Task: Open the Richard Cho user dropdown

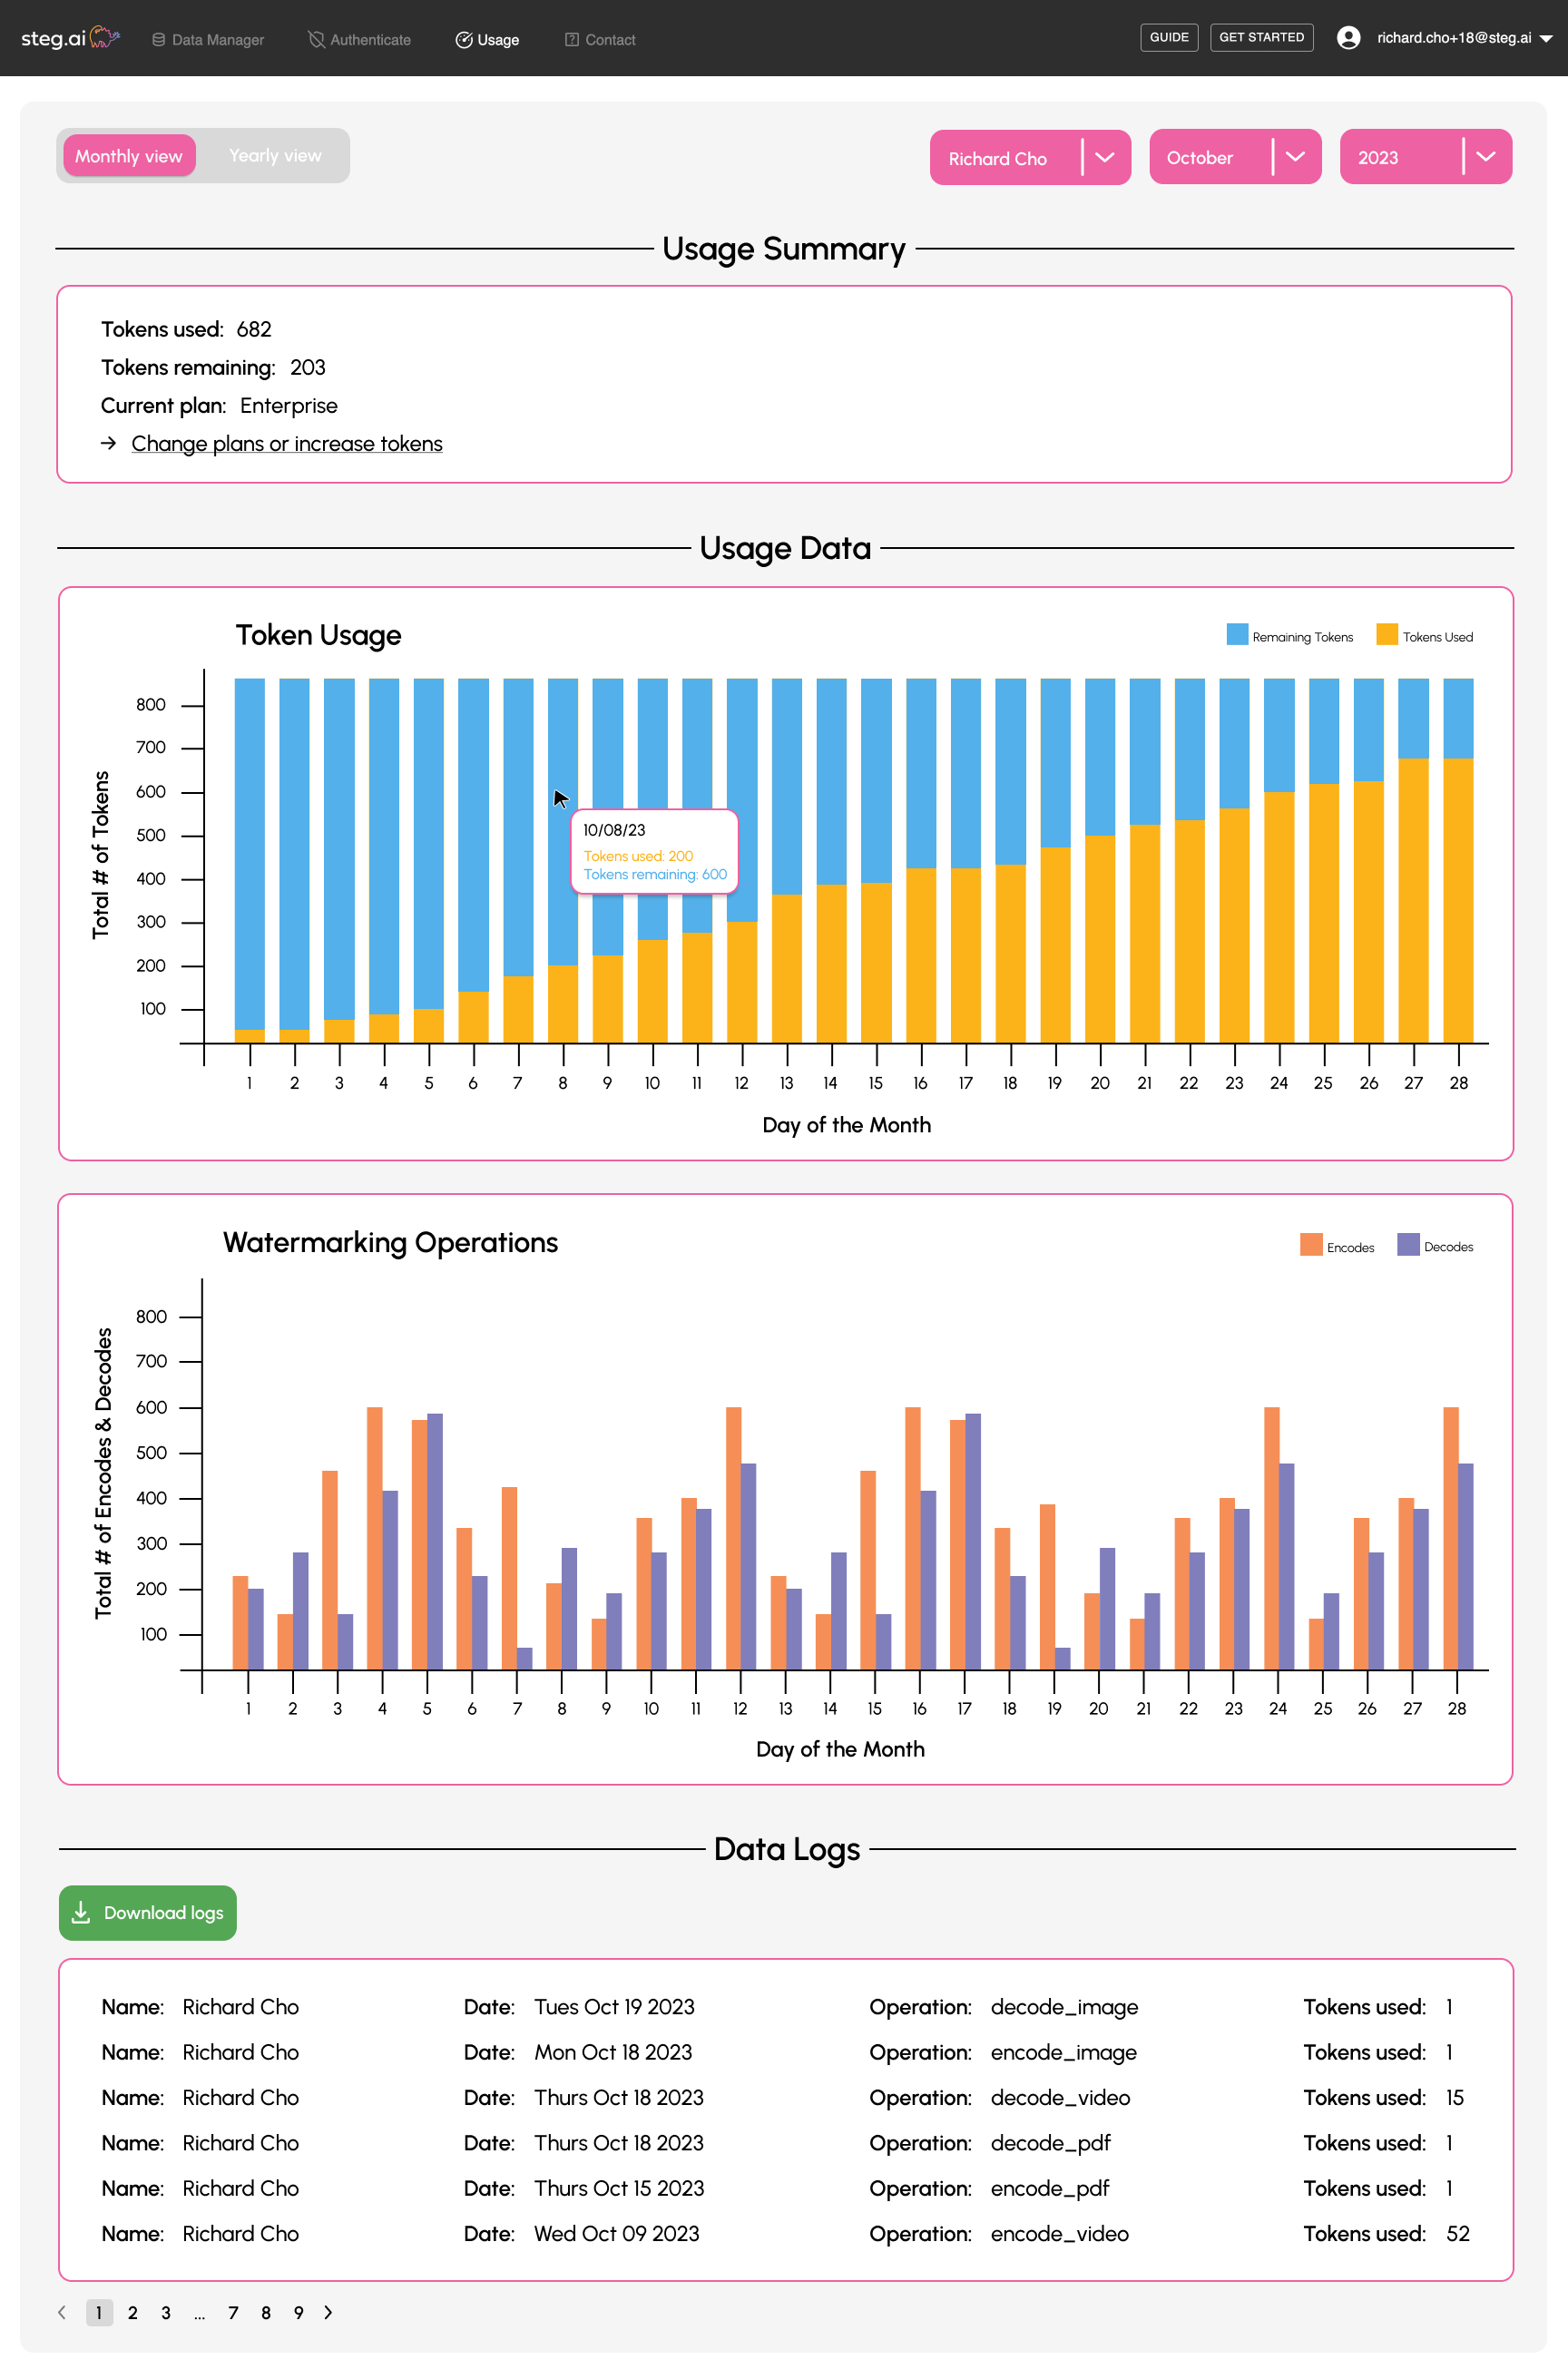Action: (x=1029, y=158)
